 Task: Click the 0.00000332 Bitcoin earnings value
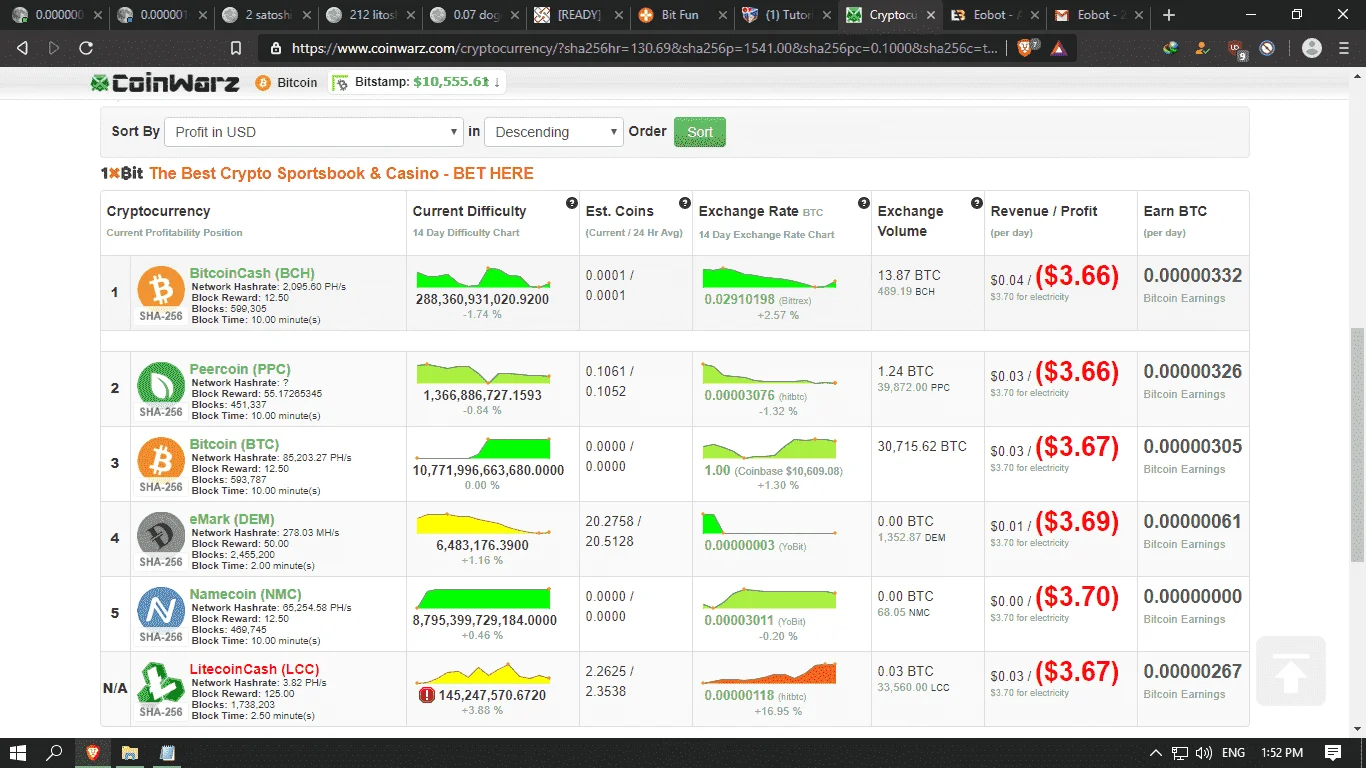(1193, 276)
